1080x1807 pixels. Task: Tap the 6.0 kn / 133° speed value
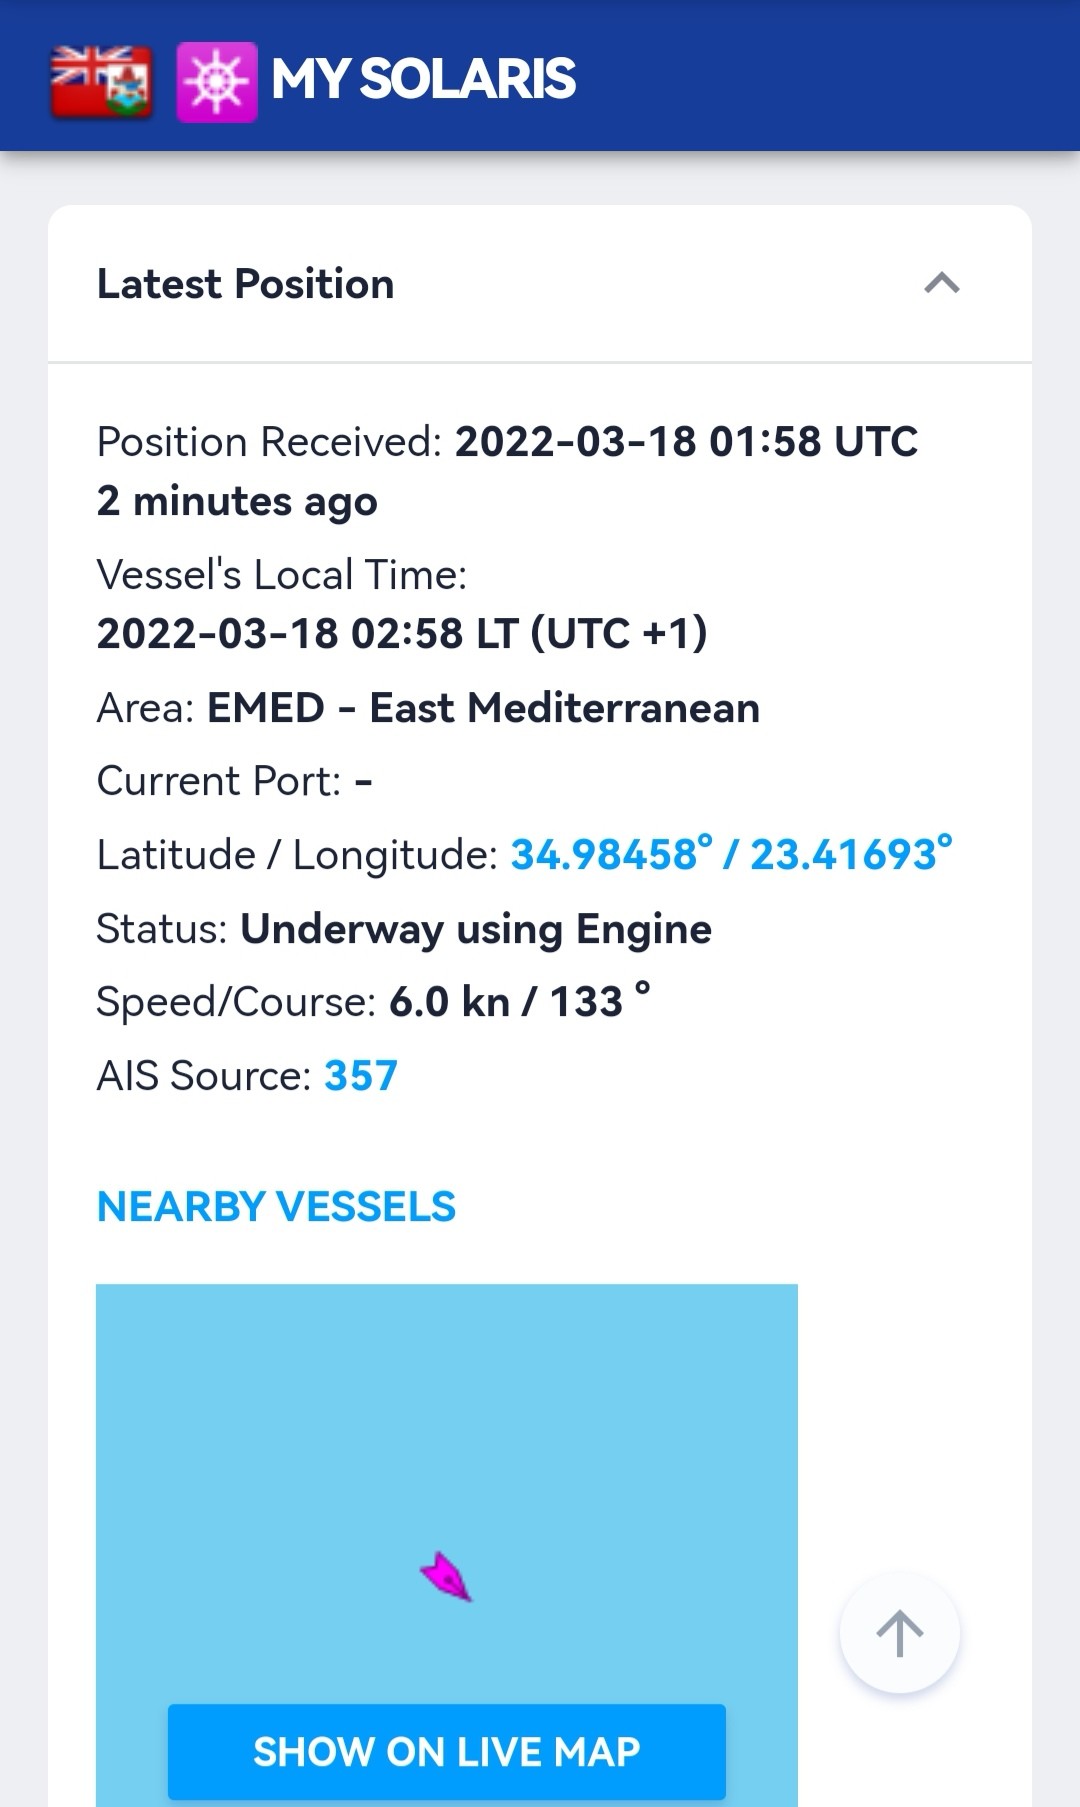pyautogui.click(x=520, y=1001)
